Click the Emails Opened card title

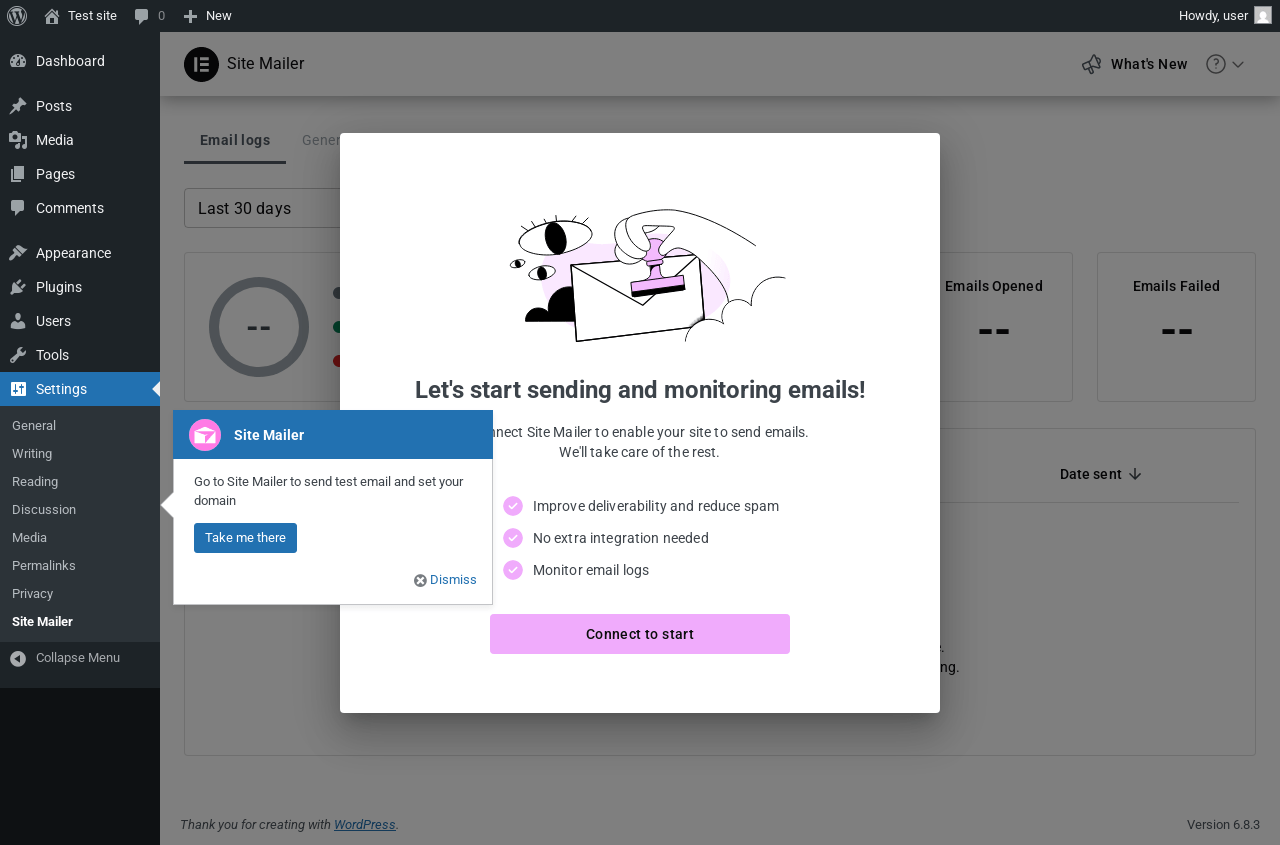coord(994,286)
